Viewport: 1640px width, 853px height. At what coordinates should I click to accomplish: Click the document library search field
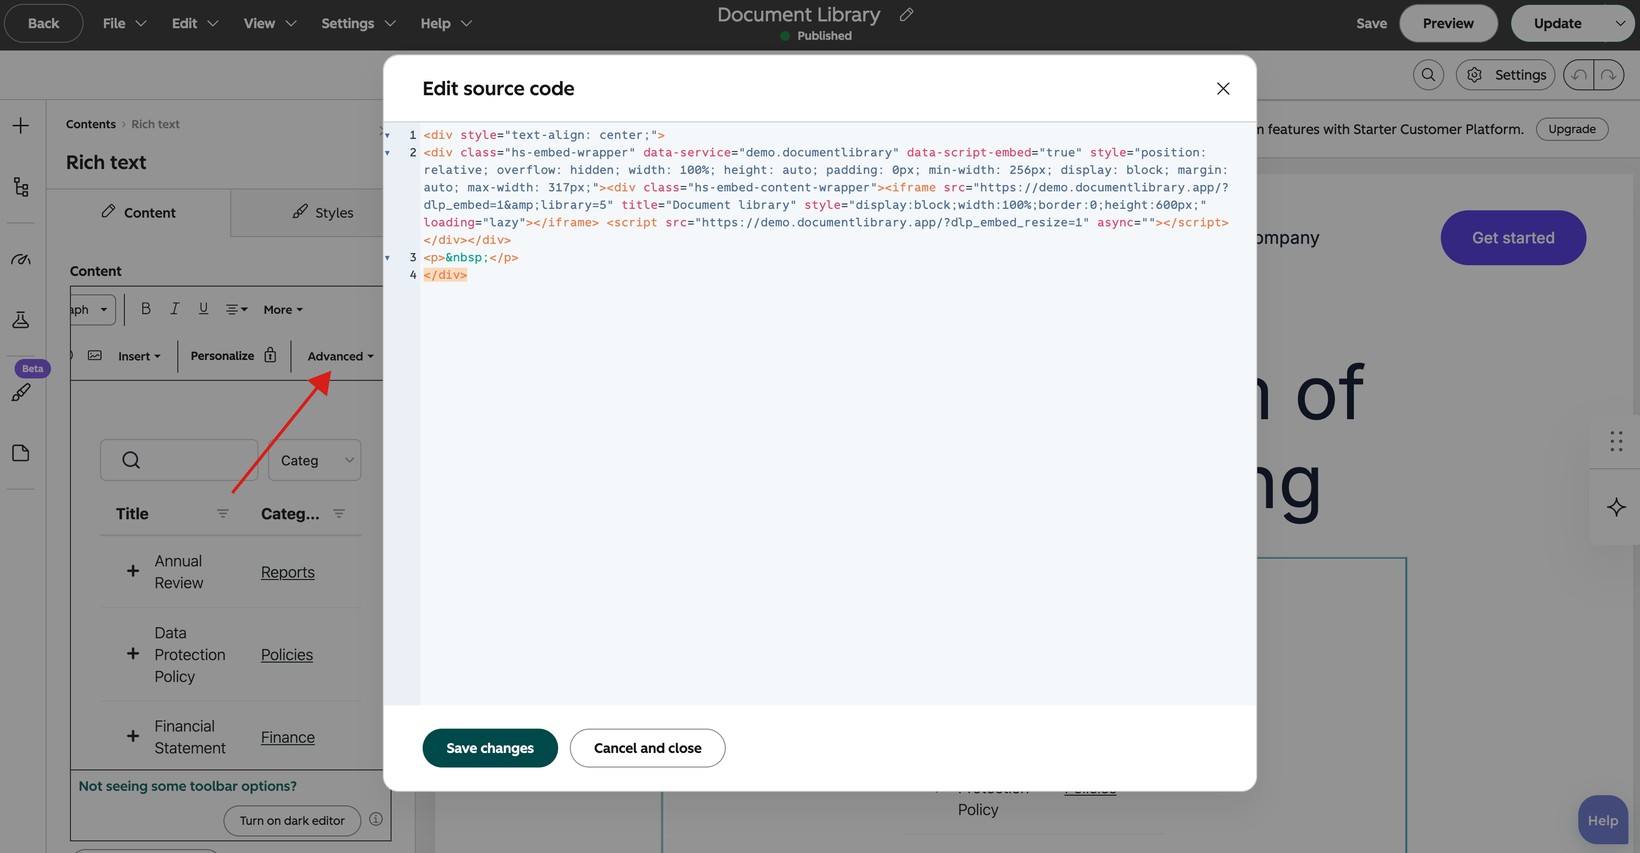179,460
